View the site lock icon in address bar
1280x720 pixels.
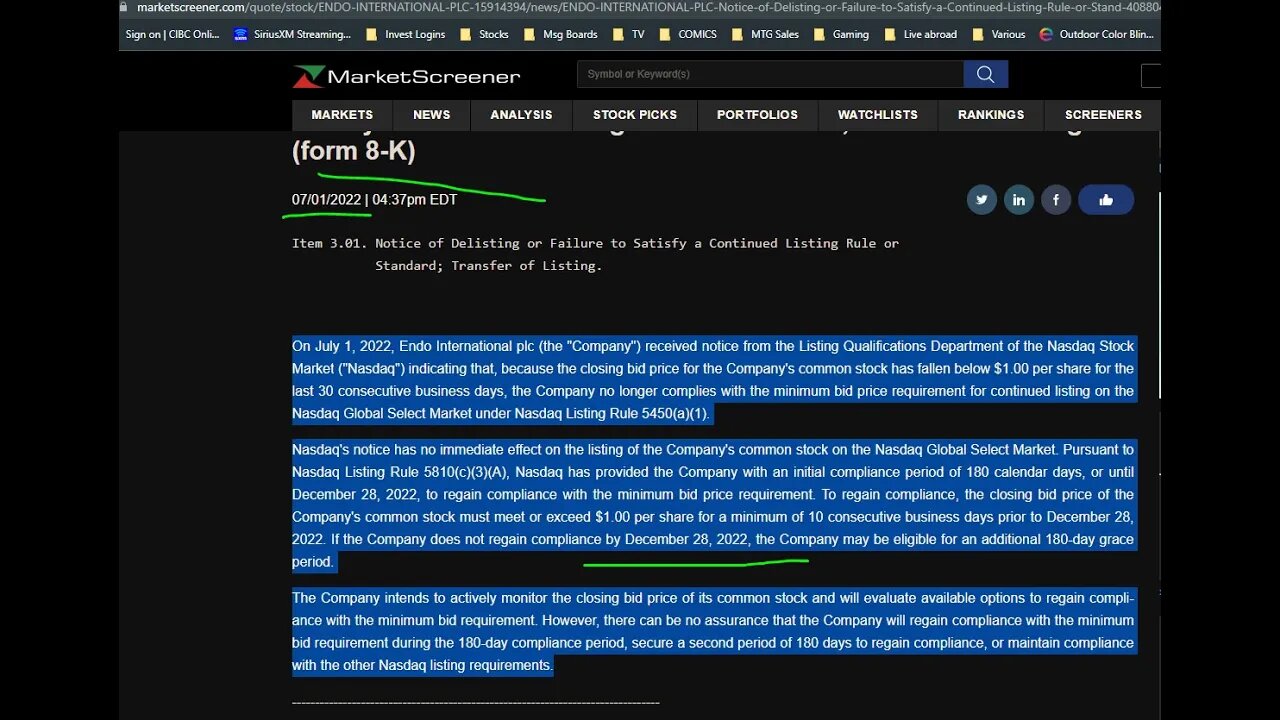coord(124,7)
